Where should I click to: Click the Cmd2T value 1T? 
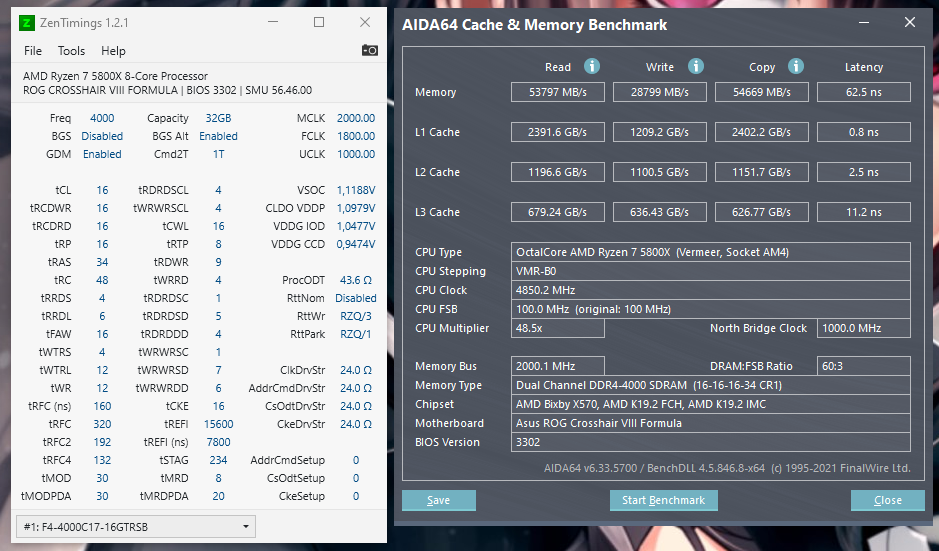218,154
